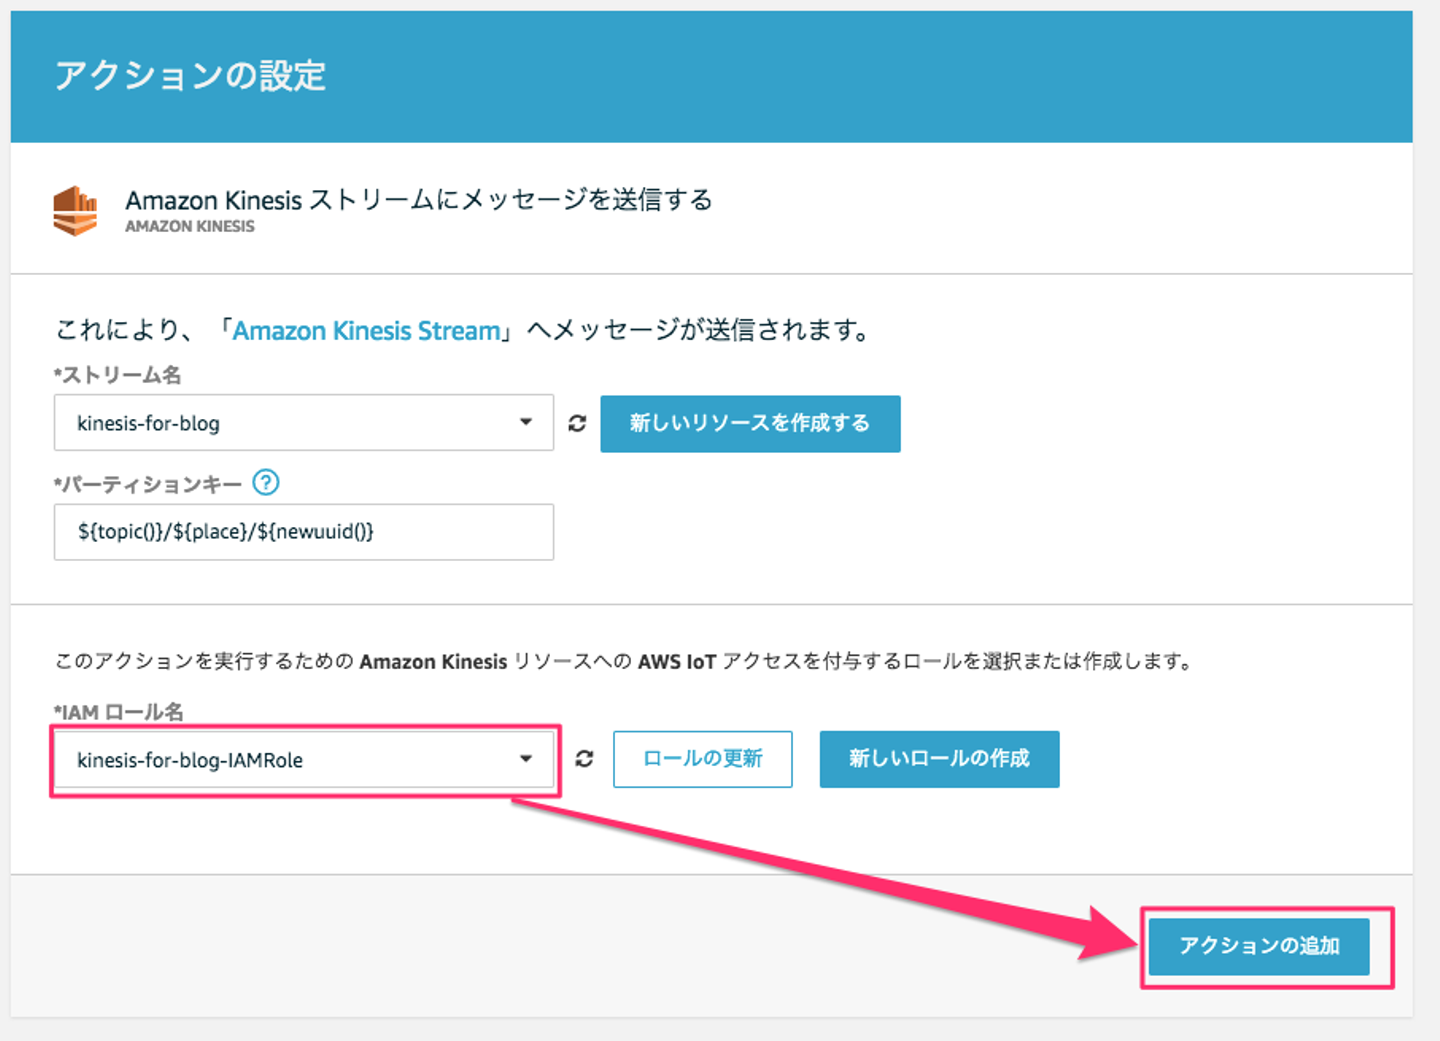Click the IAM ロール名 field label

point(120,712)
